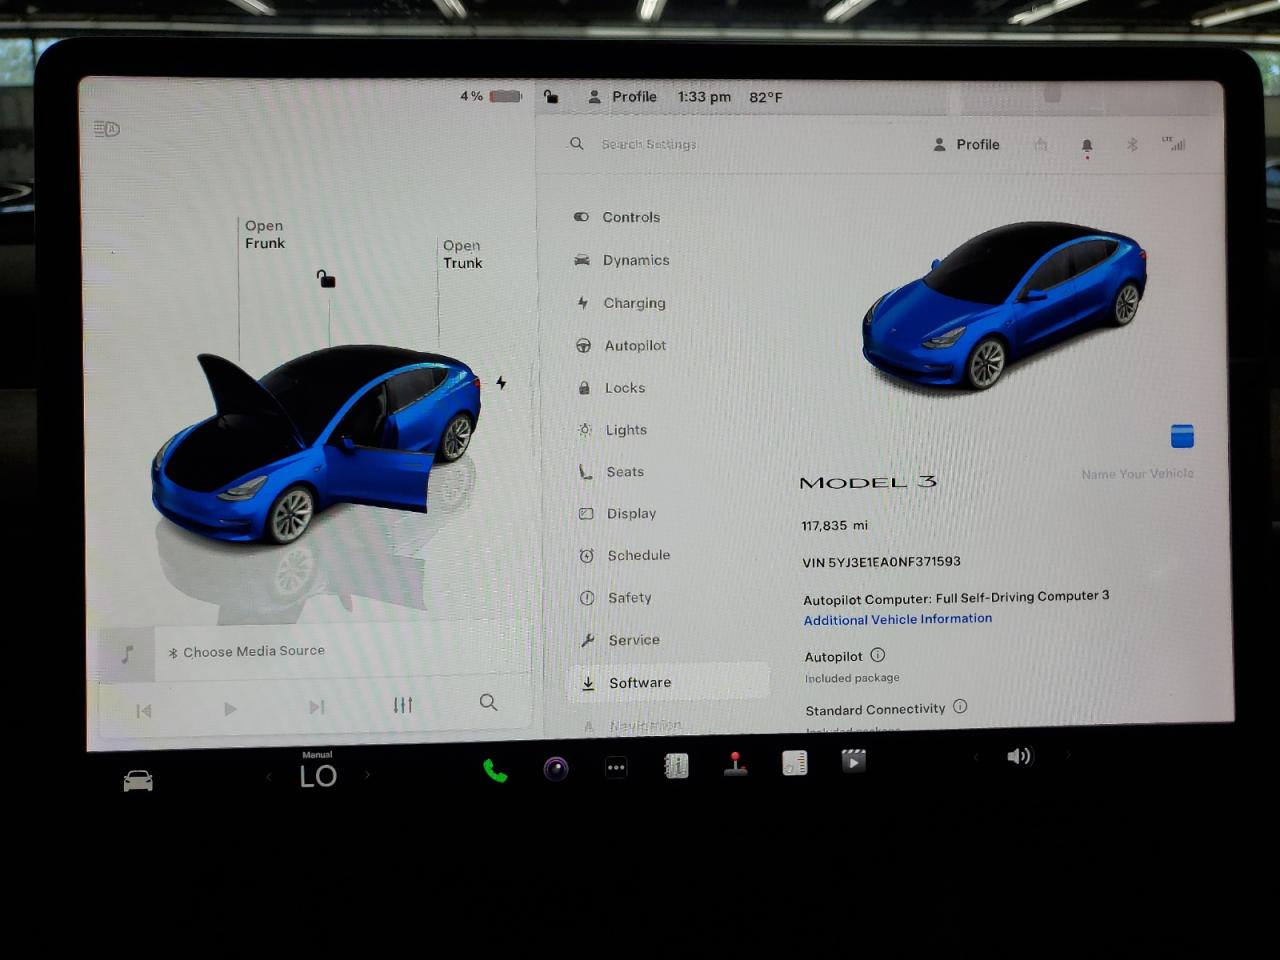Select Safety in the settings list
1280x960 pixels.
(616, 598)
